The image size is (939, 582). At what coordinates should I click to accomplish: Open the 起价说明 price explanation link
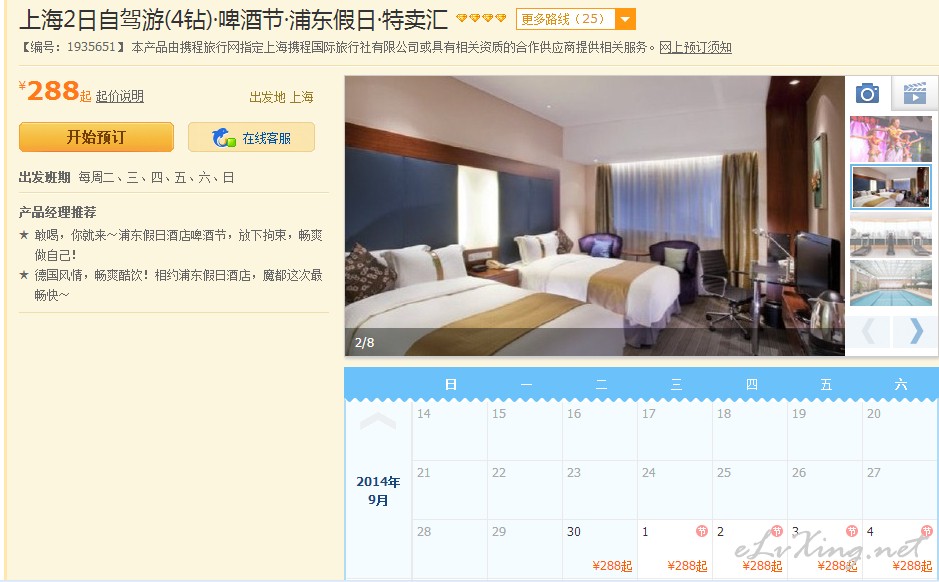point(120,96)
